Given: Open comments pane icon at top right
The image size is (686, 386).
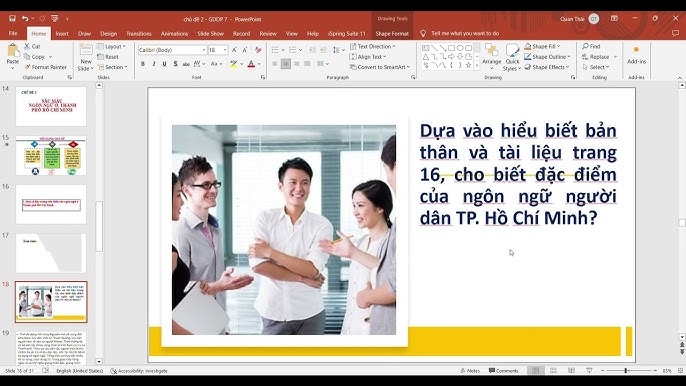Looking at the screenshot, I should click(676, 33).
